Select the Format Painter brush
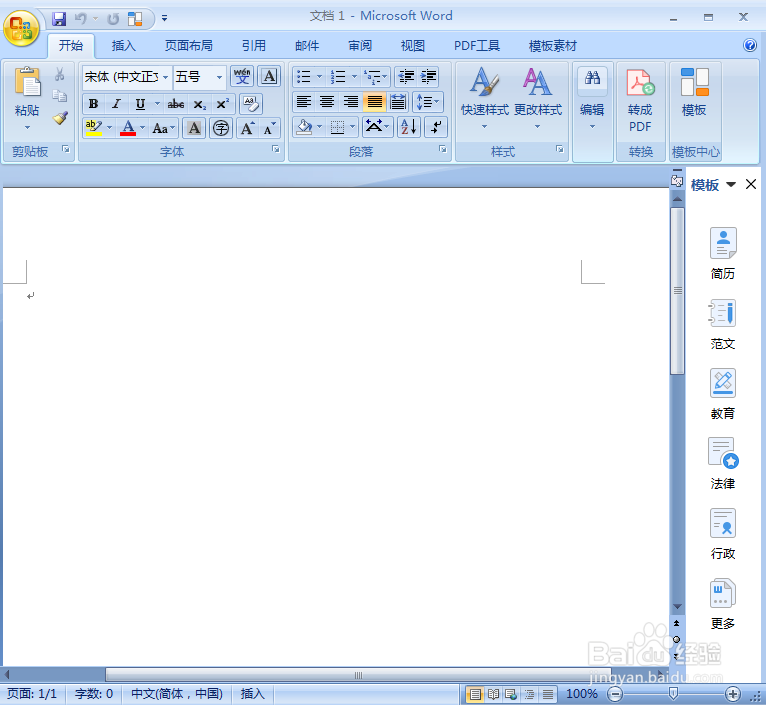766x705 pixels. coord(60,118)
